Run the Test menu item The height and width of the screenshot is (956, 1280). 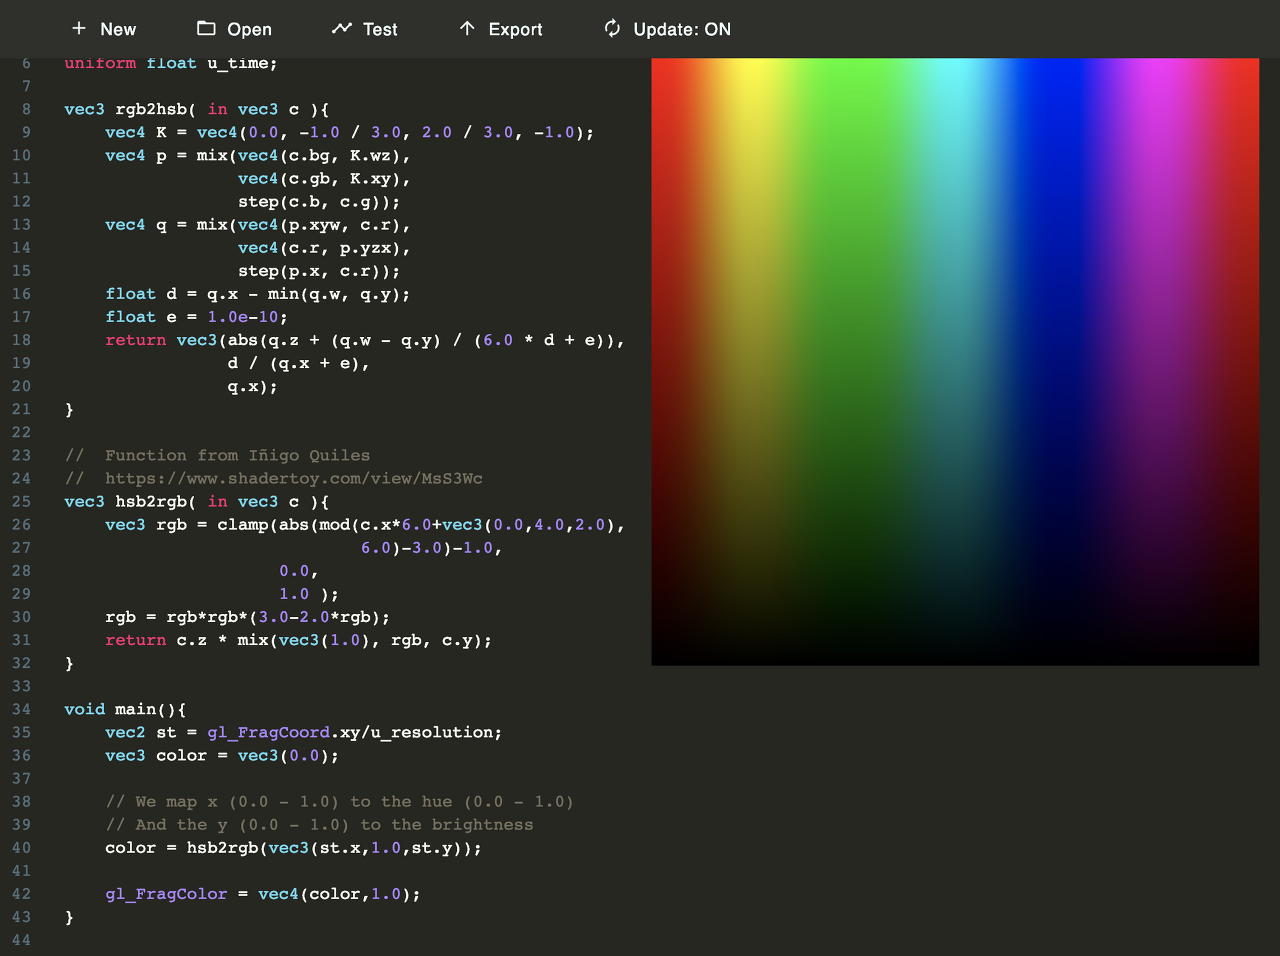coord(380,29)
